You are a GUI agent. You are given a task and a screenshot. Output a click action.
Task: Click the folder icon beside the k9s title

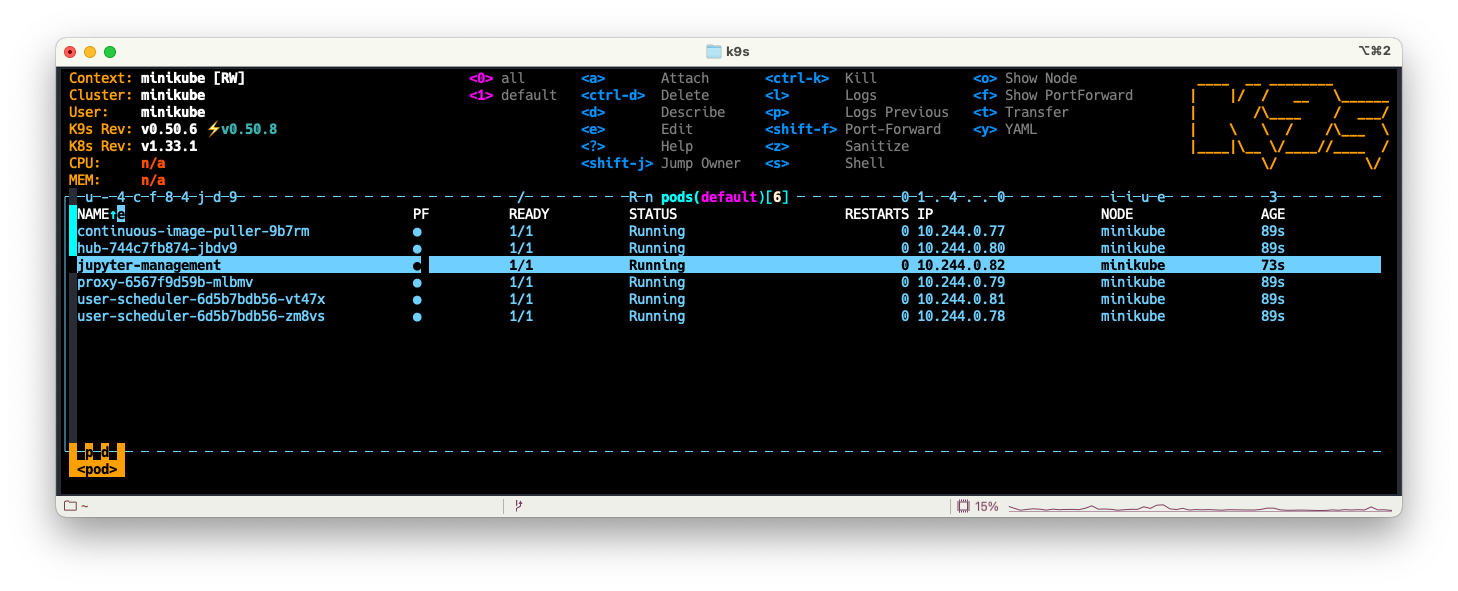click(x=714, y=51)
